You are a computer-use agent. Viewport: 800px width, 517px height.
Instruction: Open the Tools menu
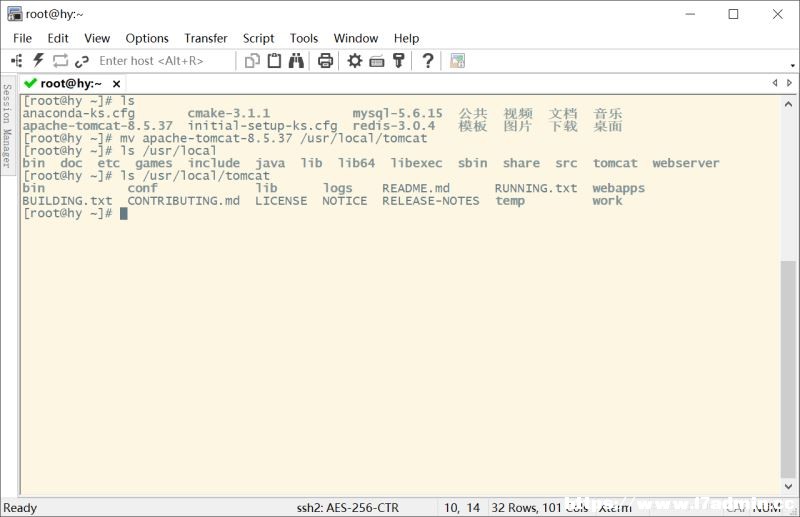click(304, 38)
